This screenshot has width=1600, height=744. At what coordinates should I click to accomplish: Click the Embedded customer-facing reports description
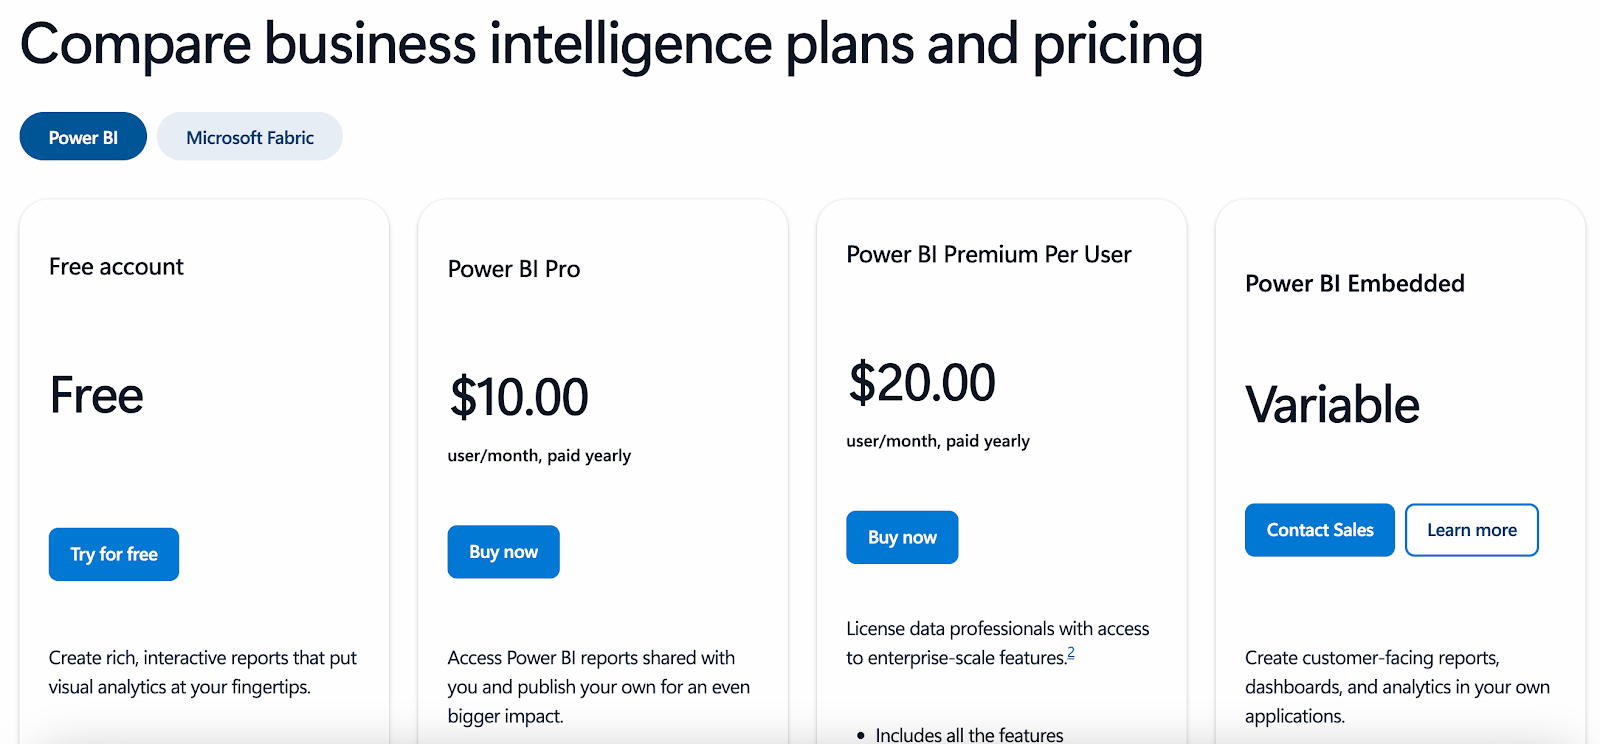1397,687
